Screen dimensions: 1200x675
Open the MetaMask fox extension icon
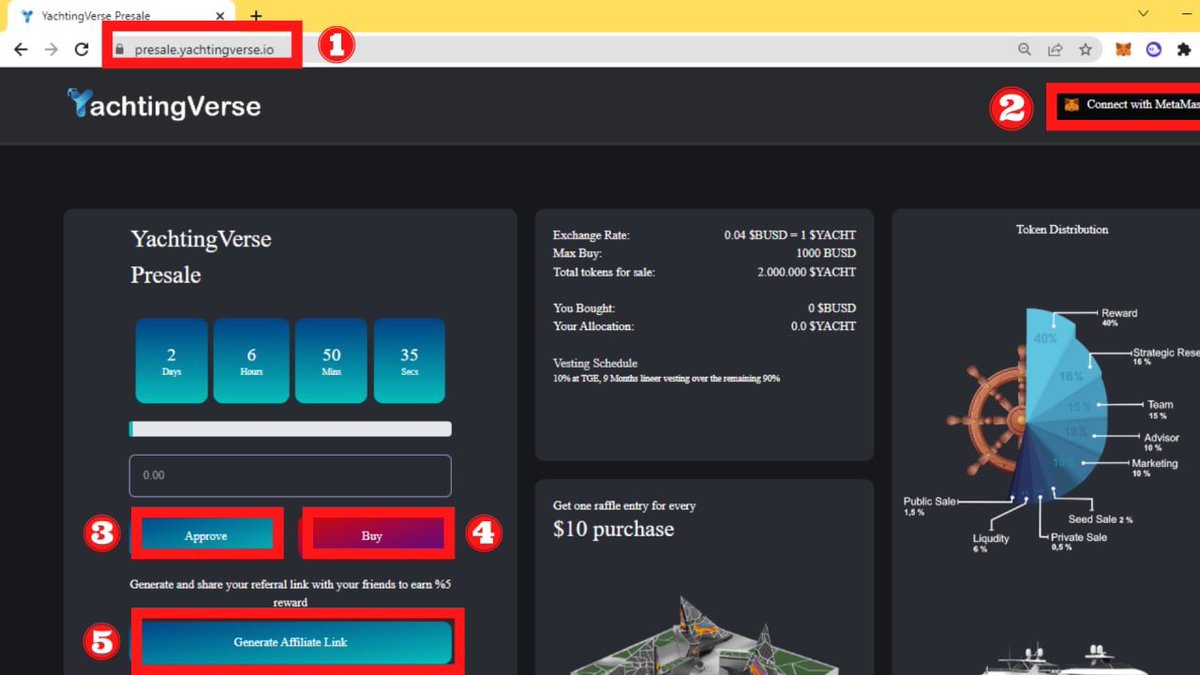pyautogui.click(x=1124, y=49)
